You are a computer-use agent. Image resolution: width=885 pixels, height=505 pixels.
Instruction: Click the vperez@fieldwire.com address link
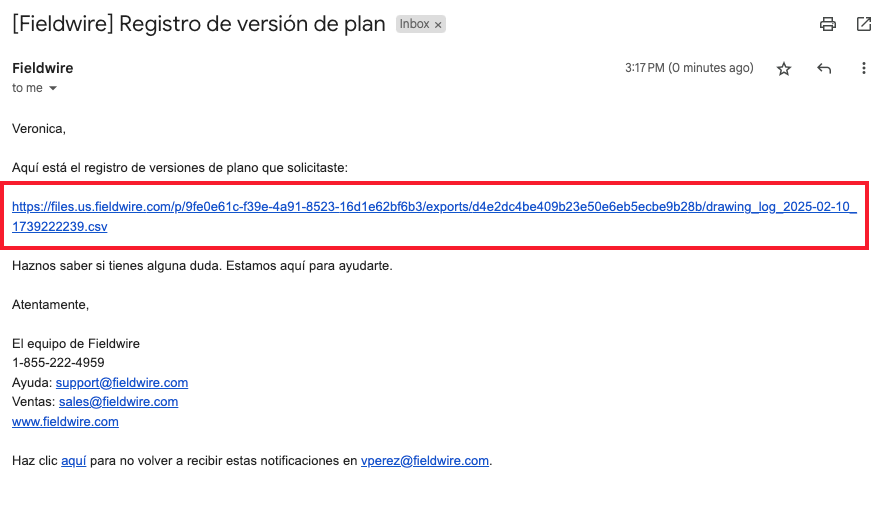(x=425, y=461)
